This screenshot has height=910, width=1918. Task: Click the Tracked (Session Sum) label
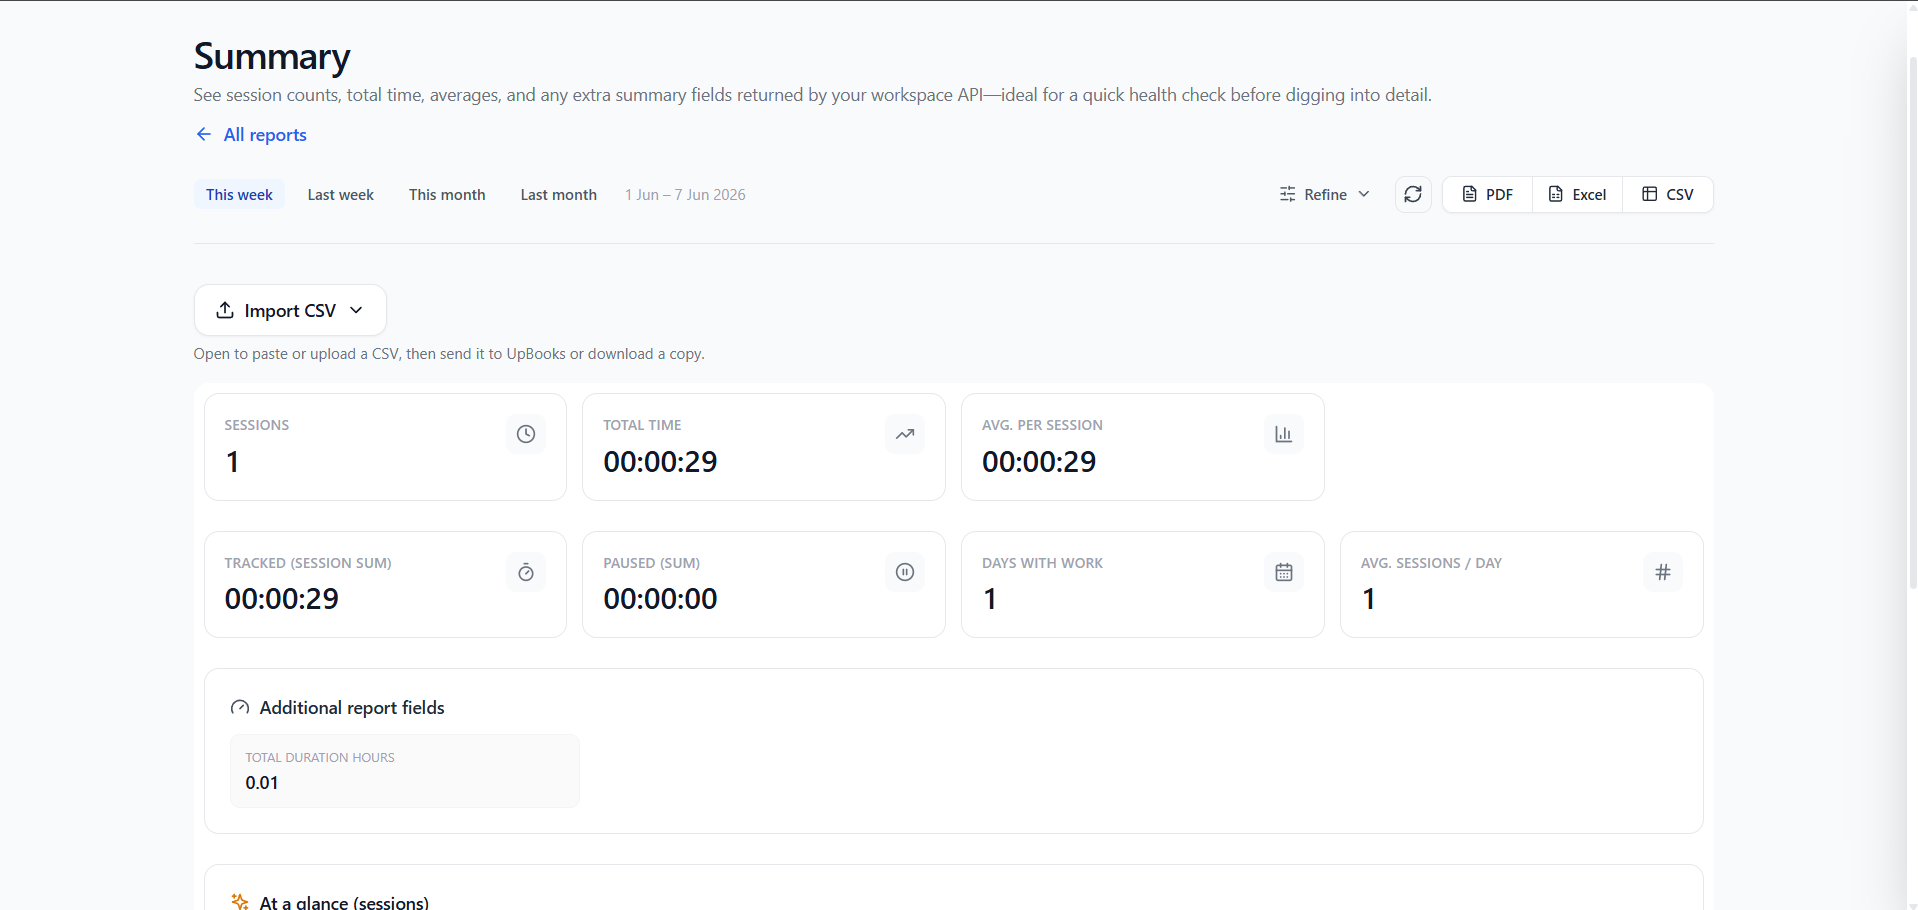[308, 563]
